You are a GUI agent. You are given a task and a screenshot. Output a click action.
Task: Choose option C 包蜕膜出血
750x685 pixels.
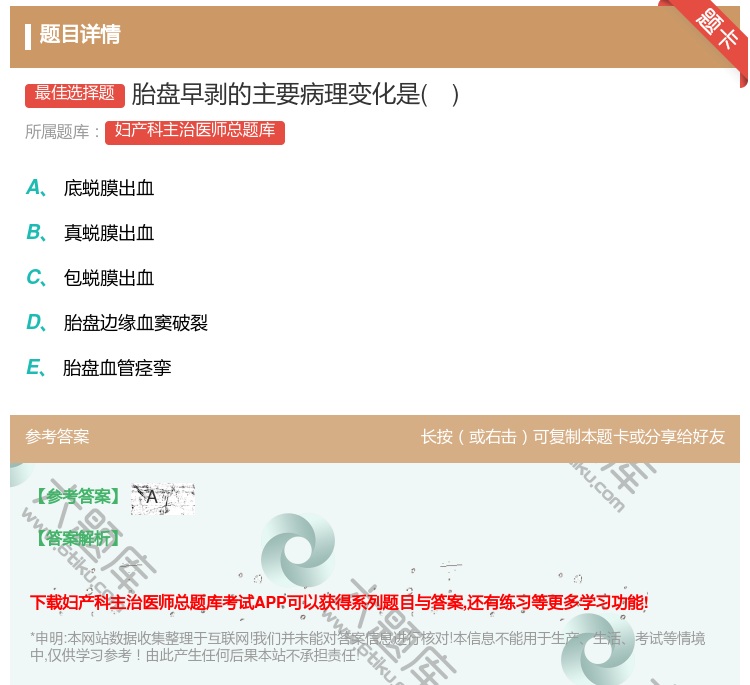tap(108, 278)
